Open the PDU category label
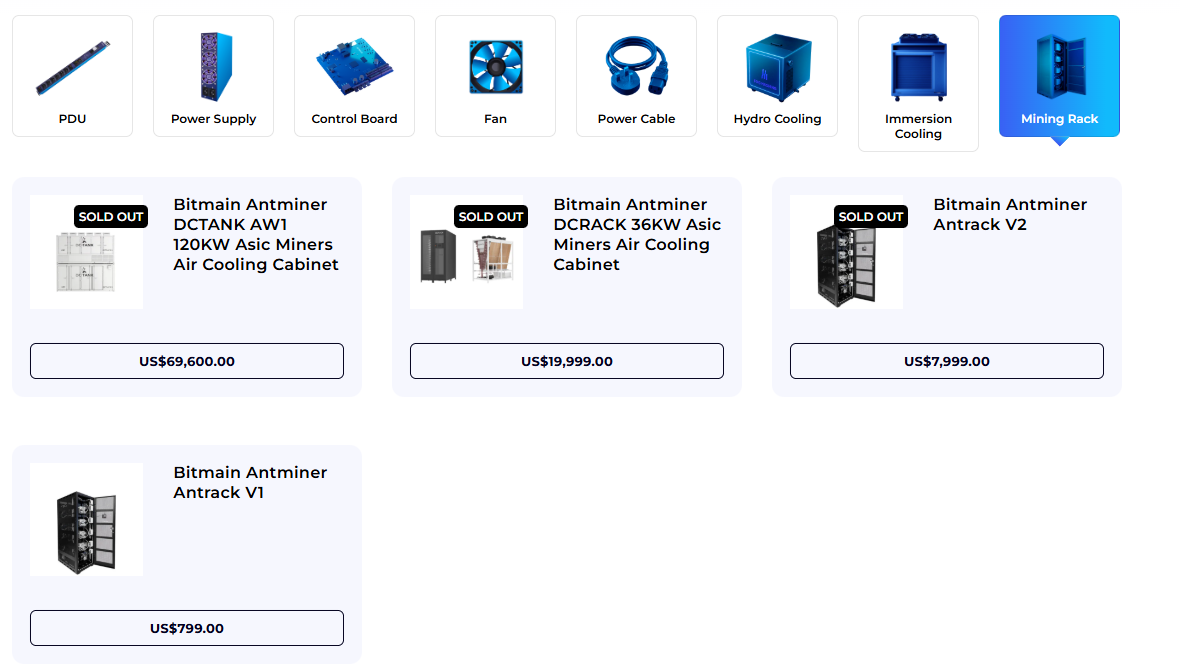The image size is (1180, 669). (x=72, y=119)
